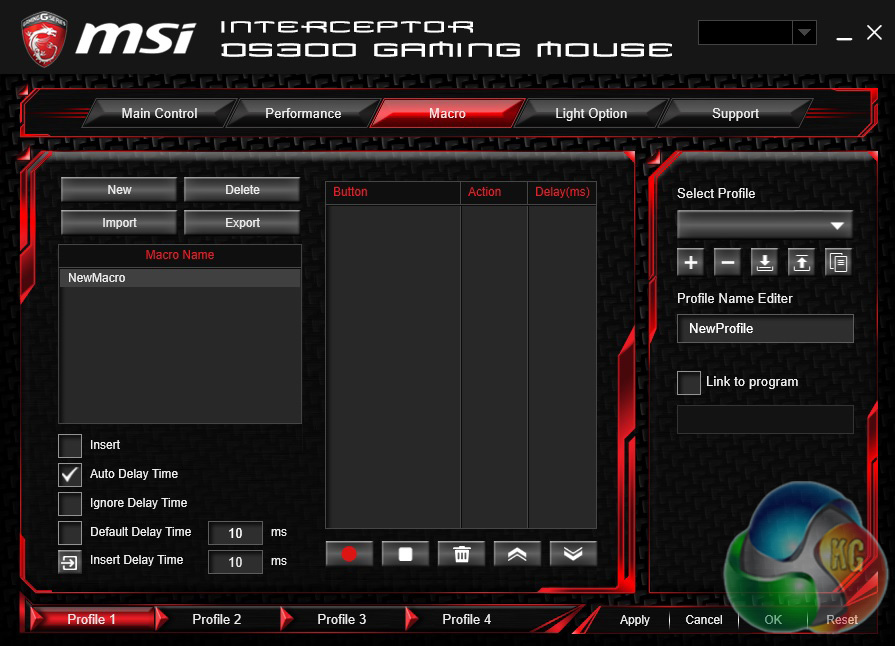Enable Default Delay Time checkbox
The image size is (895, 646).
[x=70, y=532]
